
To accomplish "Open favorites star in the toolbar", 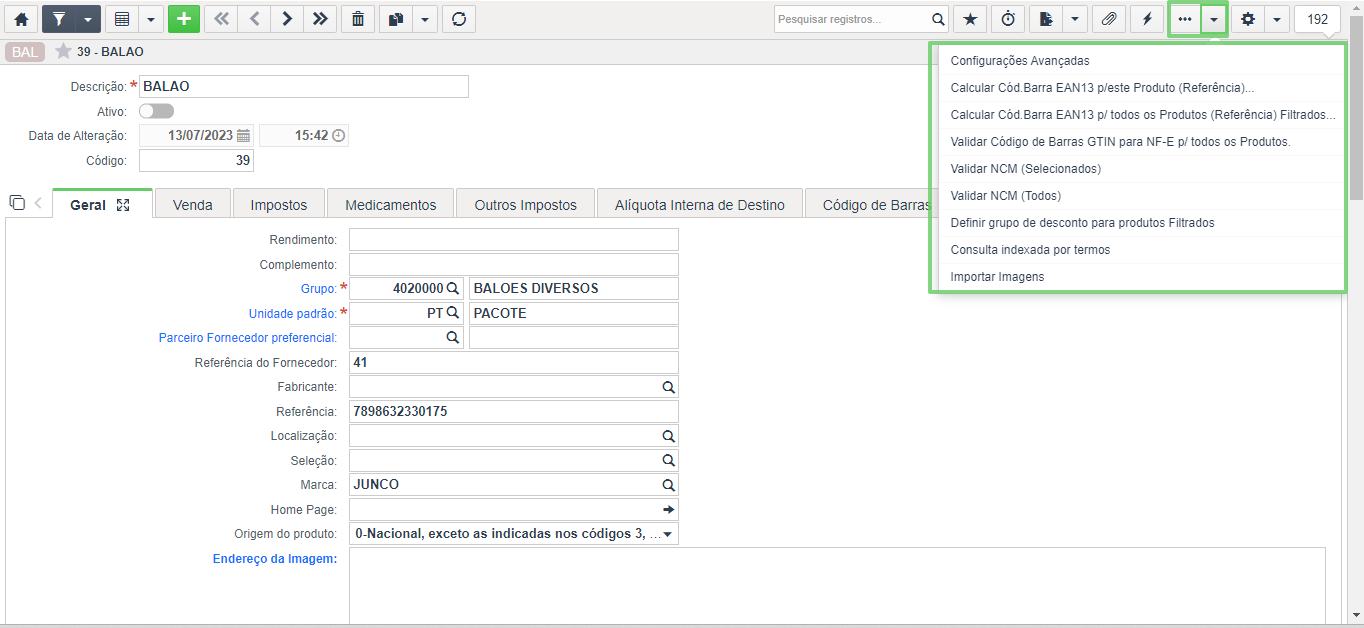I will (x=969, y=19).
